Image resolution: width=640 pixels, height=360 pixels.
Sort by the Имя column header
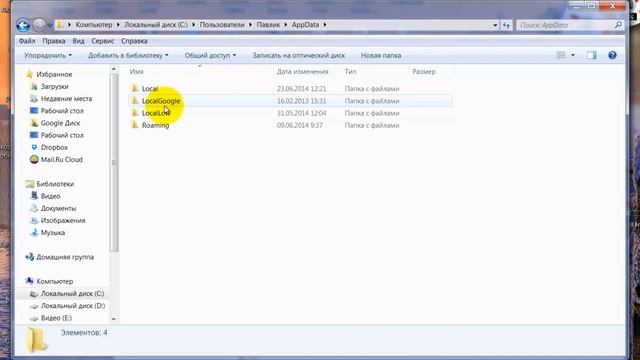pyautogui.click(x=136, y=72)
